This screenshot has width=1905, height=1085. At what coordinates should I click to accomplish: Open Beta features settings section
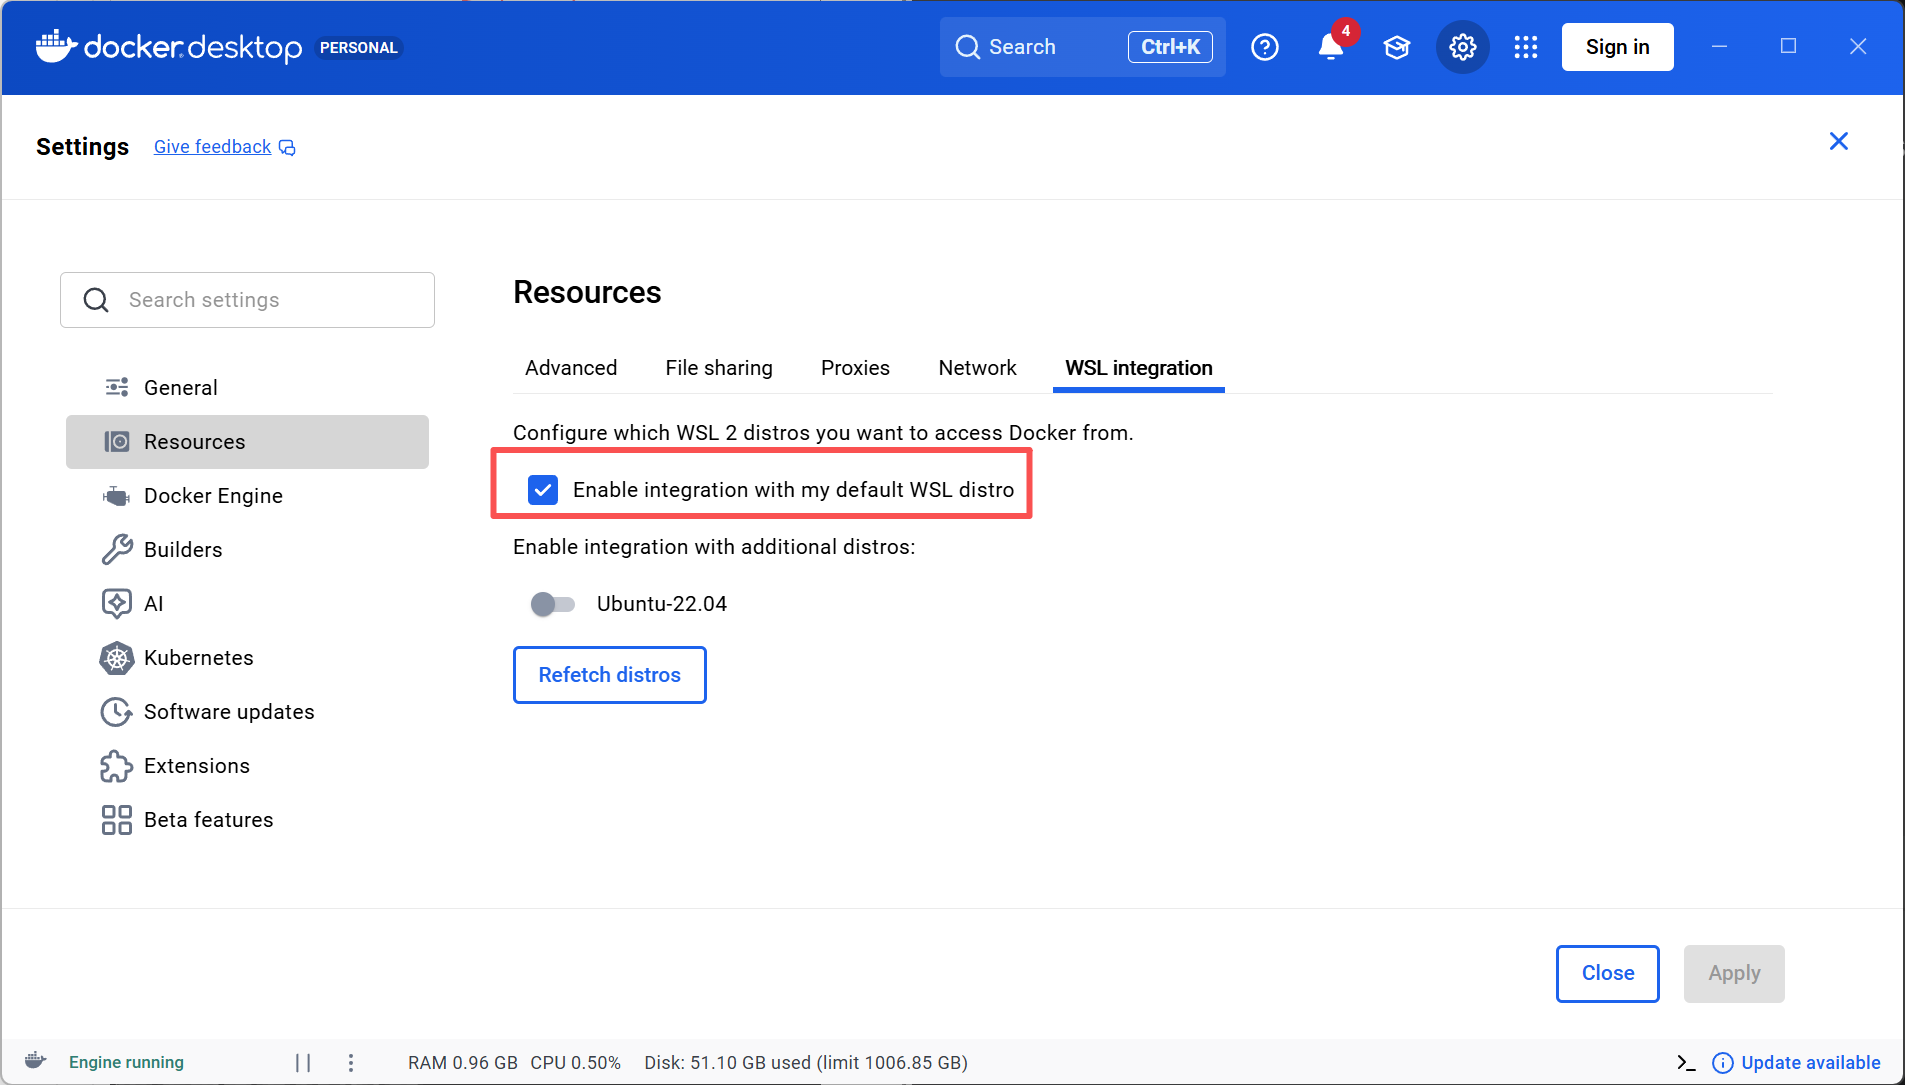pos(247,820)
